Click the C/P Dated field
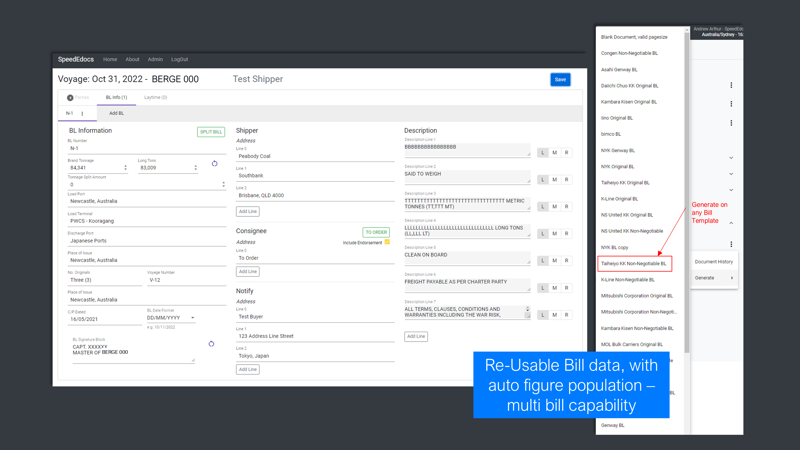This screenshot has height=450, width=800. pyautogui.click(x=105, y=319)
